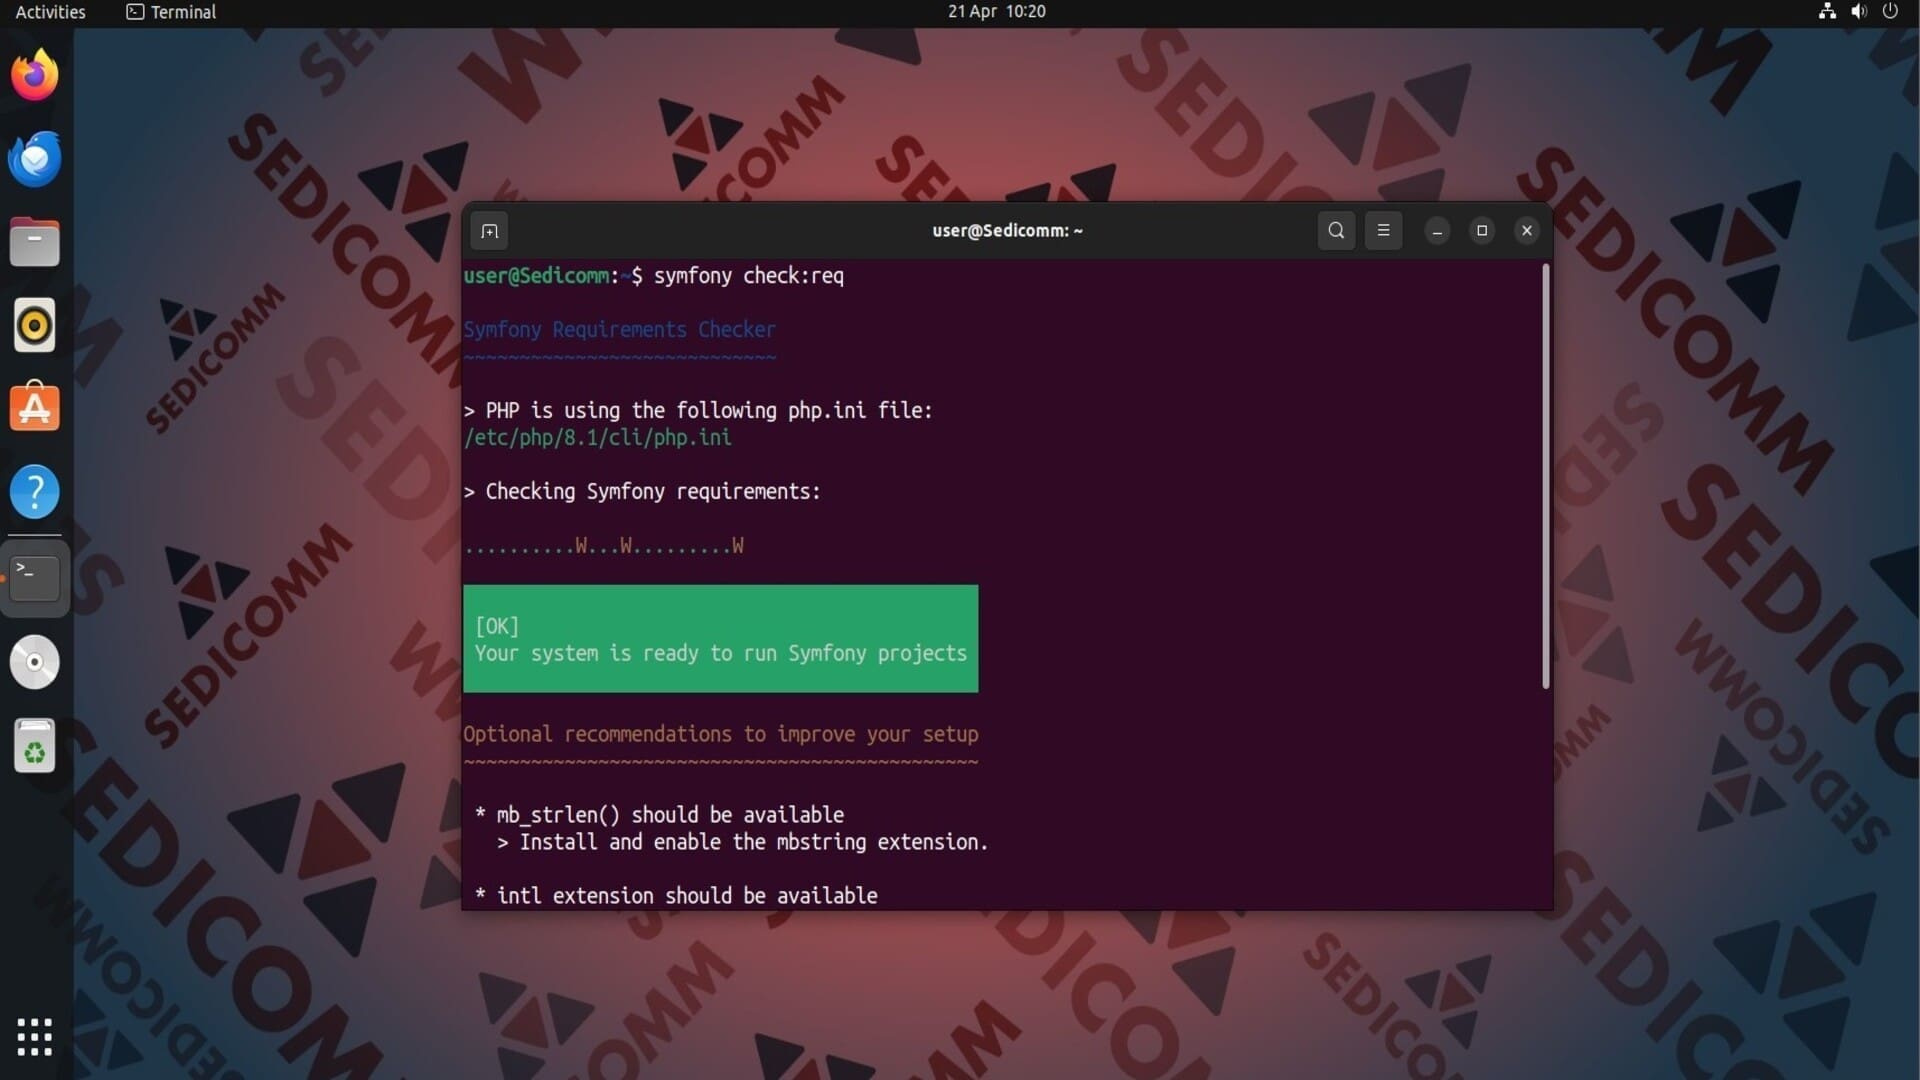Click the terminal vertical scrollbar

coord(1545,476)
